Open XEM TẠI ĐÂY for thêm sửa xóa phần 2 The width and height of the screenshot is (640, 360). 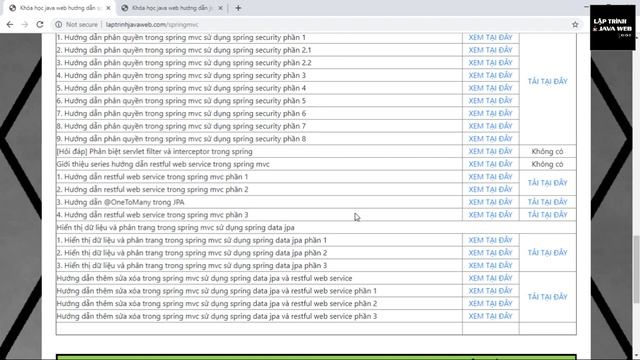(490, 303)
